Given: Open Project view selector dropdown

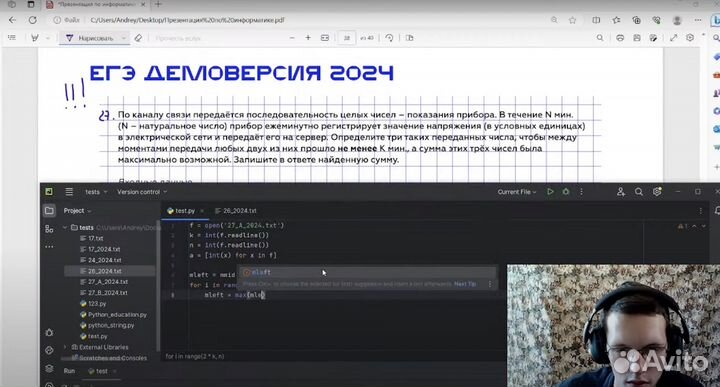Looking at the screenshot, I should tap(77, 211).
